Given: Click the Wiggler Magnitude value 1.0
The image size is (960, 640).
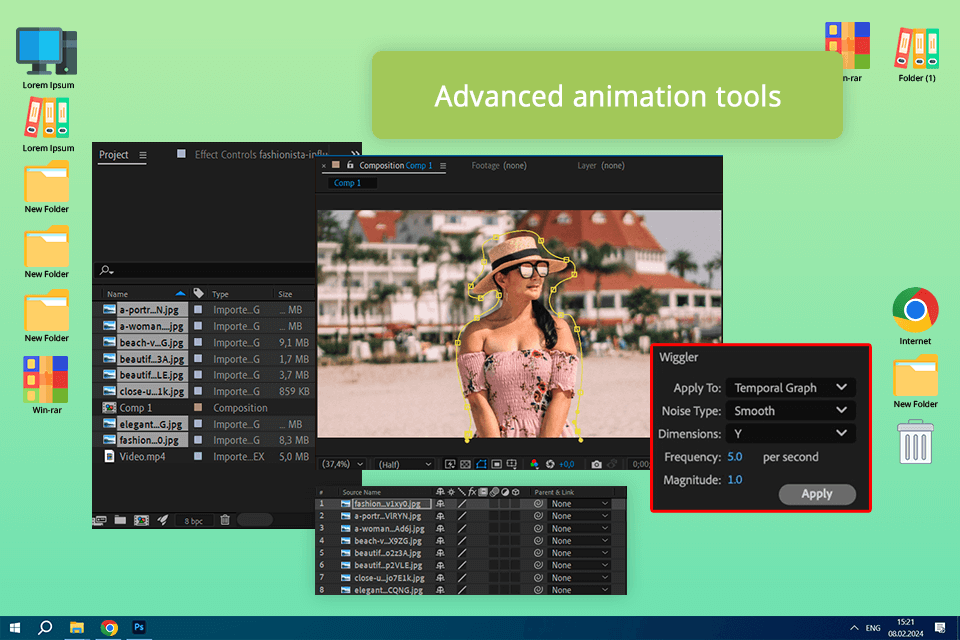Looking at the screenshot, I should pos(735,480).
